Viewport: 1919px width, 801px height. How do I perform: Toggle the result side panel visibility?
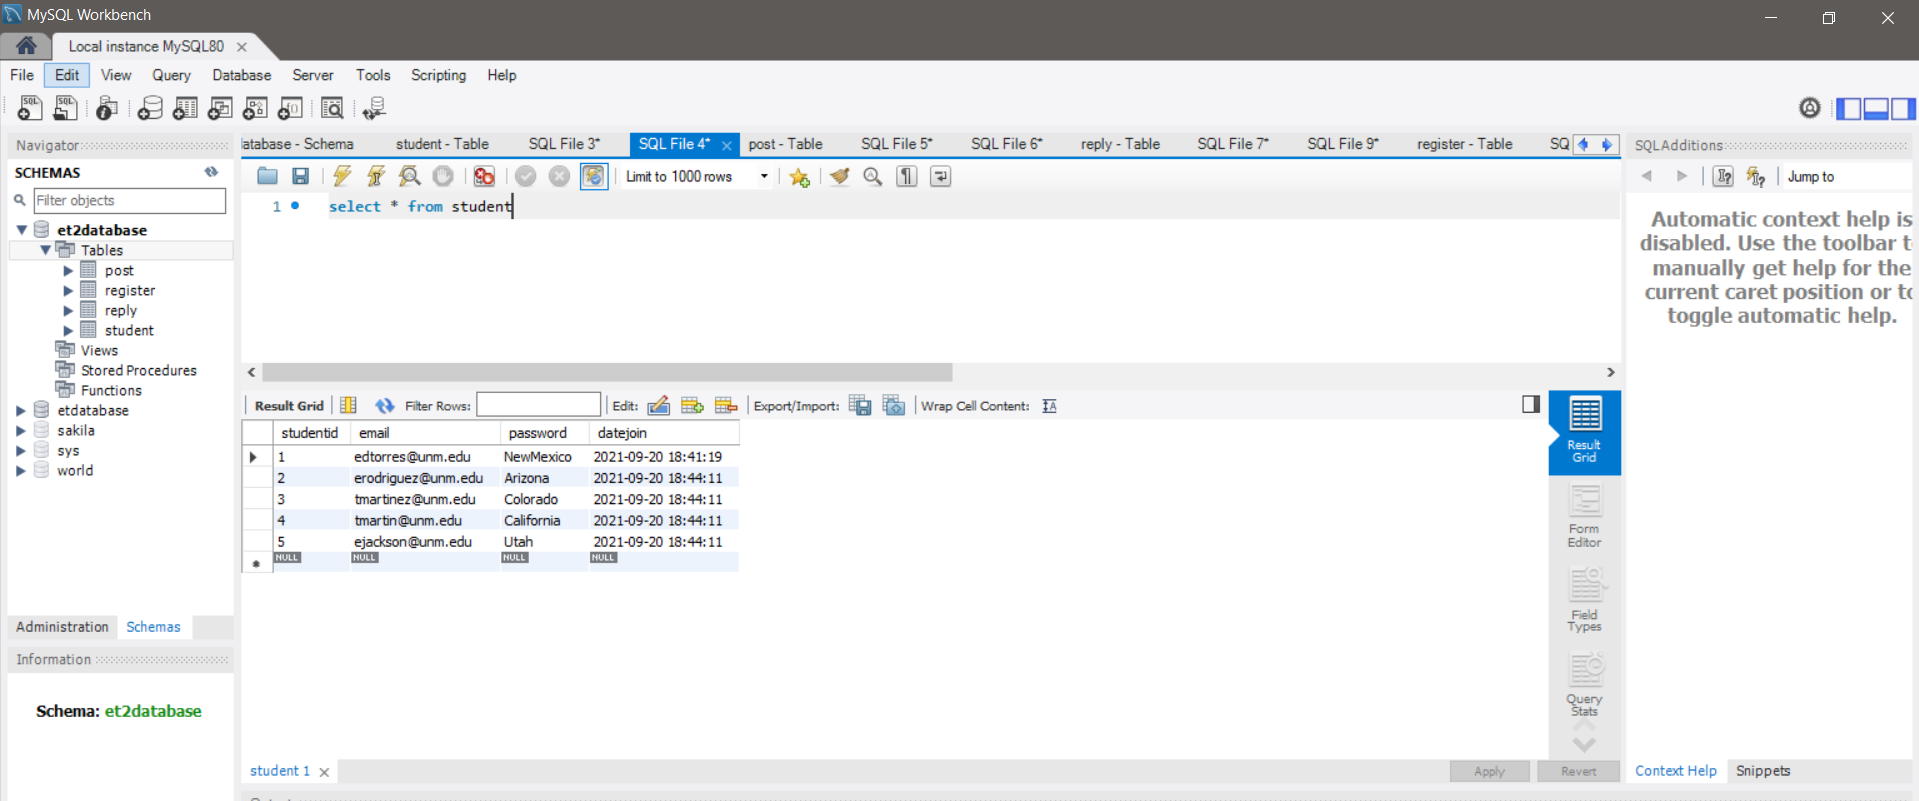(x=1531, y=404)
